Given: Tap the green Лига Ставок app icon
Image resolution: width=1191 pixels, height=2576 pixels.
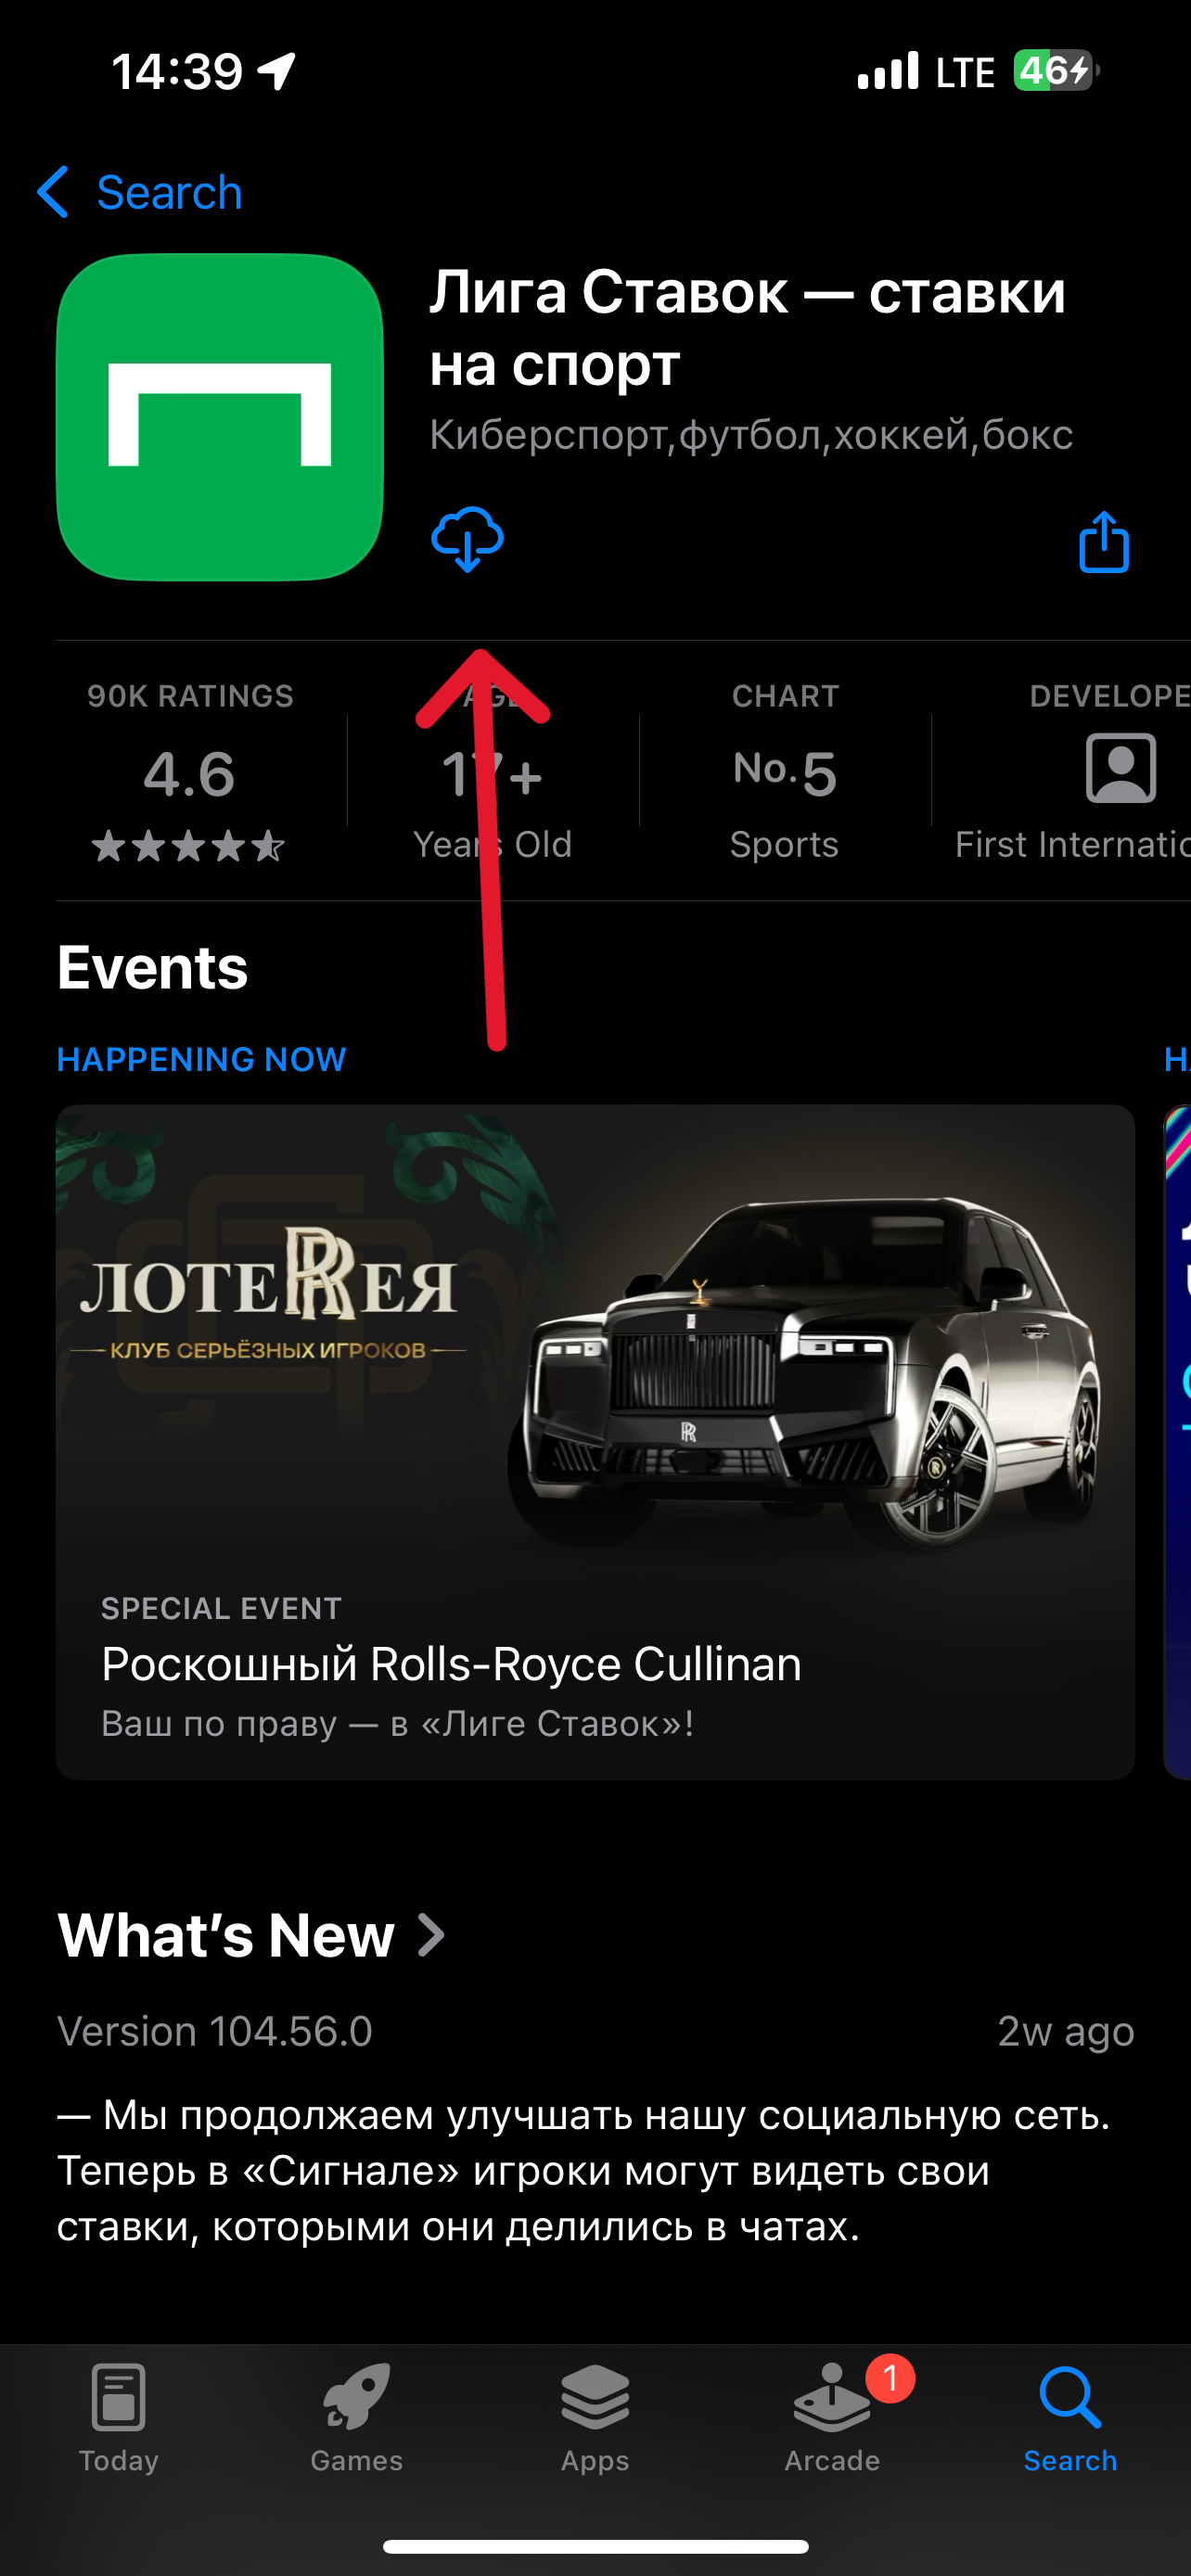Looking at the screenshot, I should pos(220,417).
